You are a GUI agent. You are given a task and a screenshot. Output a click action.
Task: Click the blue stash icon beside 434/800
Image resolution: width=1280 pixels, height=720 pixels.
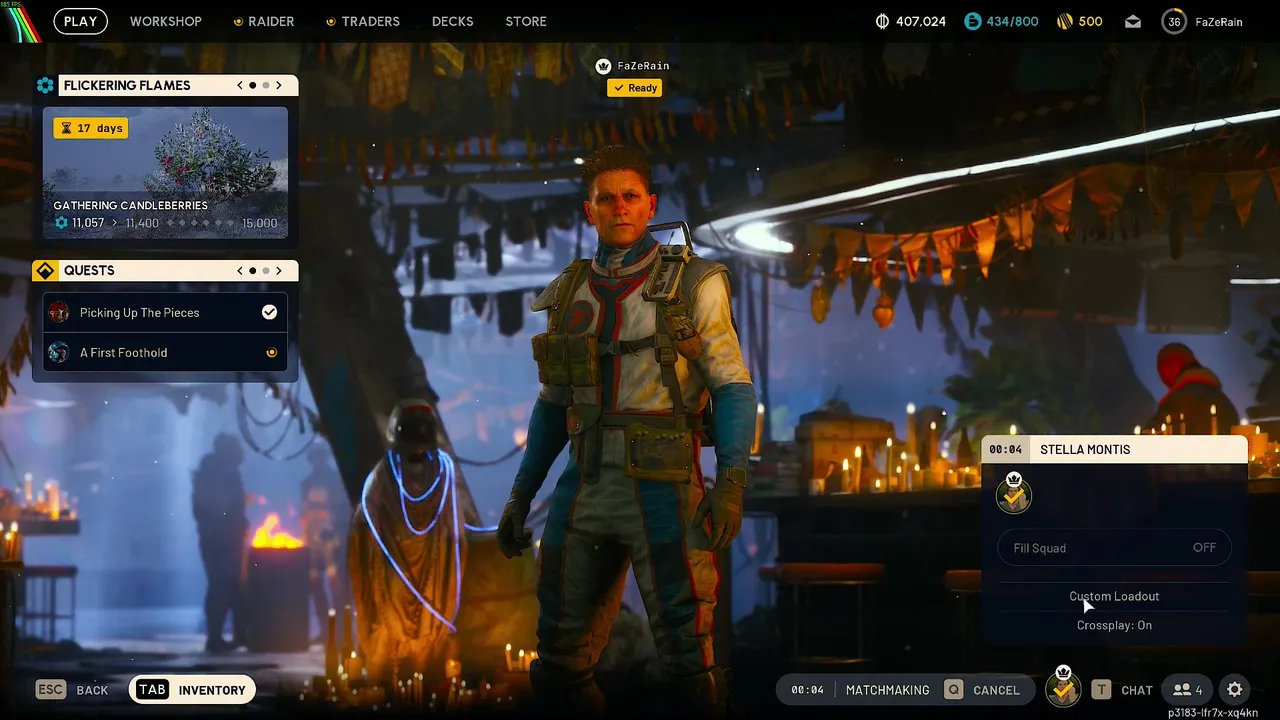coord(972,21)
